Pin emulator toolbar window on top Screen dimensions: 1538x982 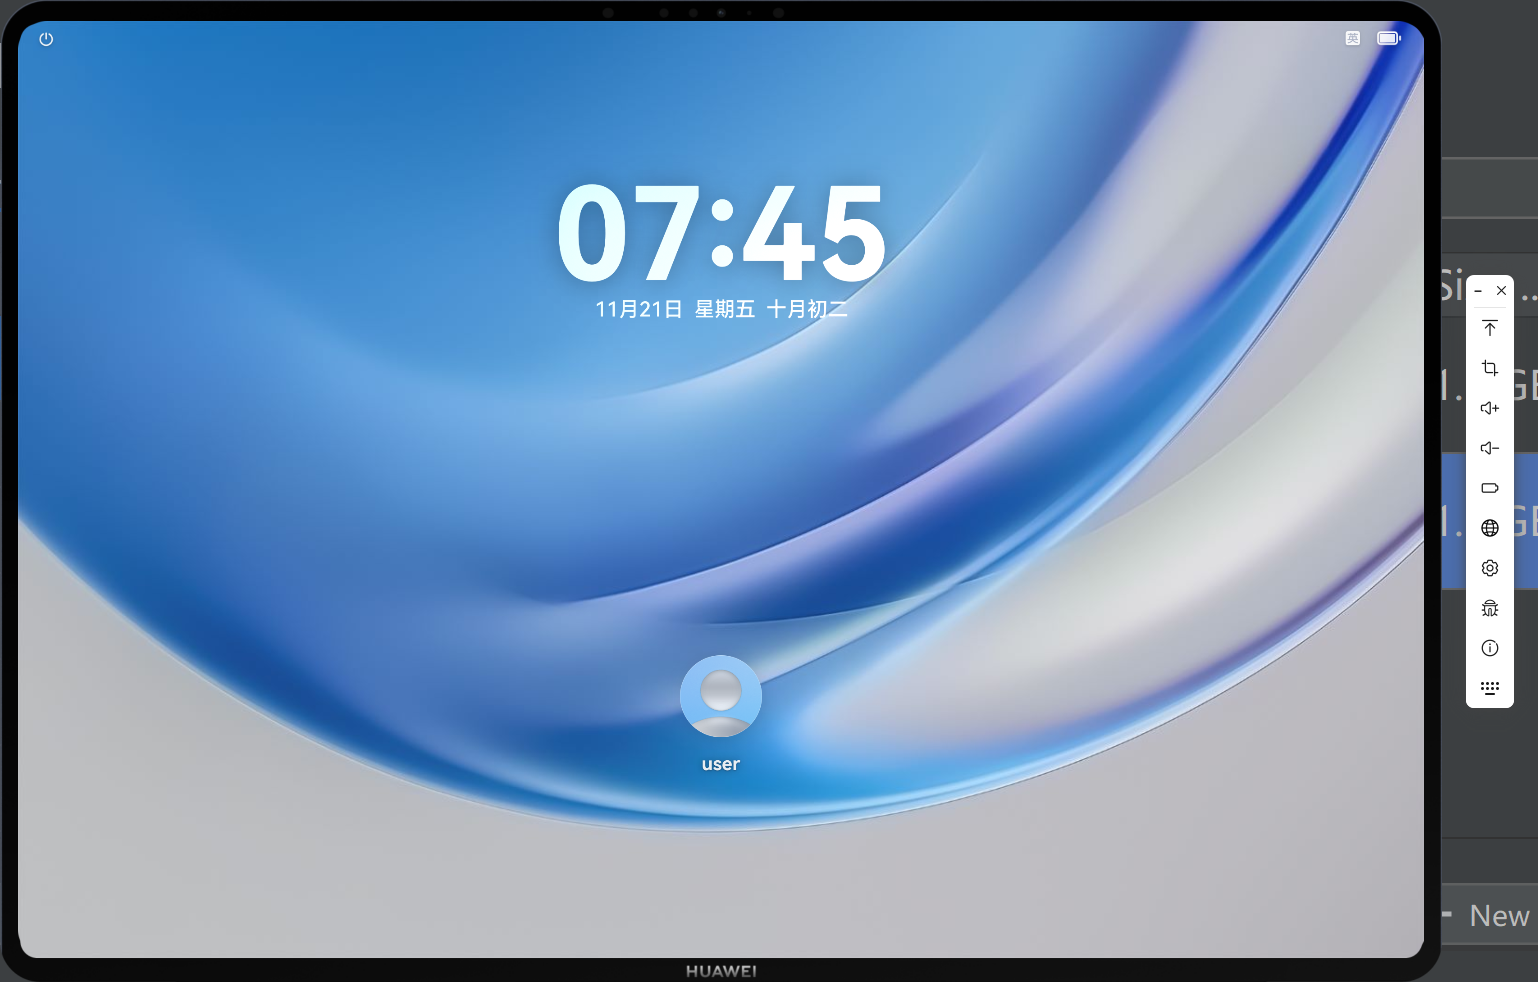1490,328
